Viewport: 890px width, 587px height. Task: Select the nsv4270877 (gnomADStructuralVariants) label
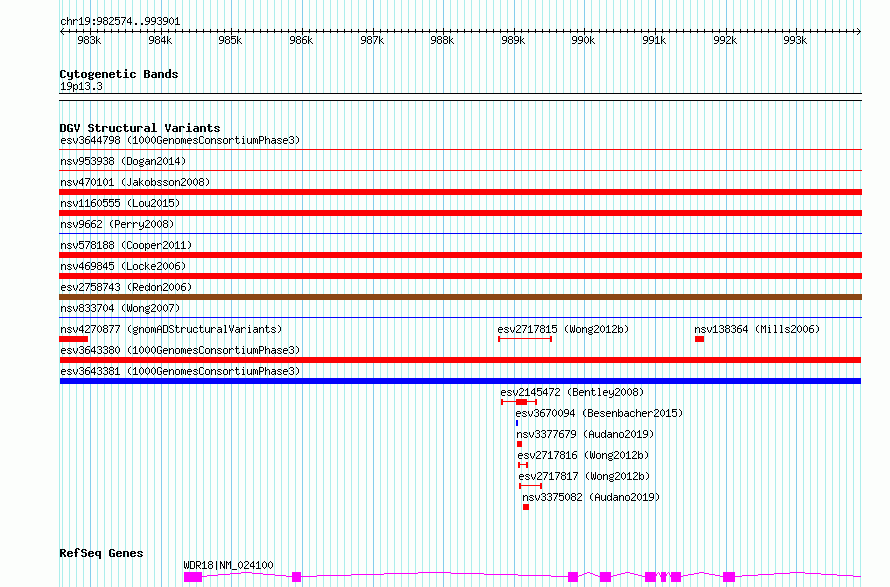pos(171,329)
